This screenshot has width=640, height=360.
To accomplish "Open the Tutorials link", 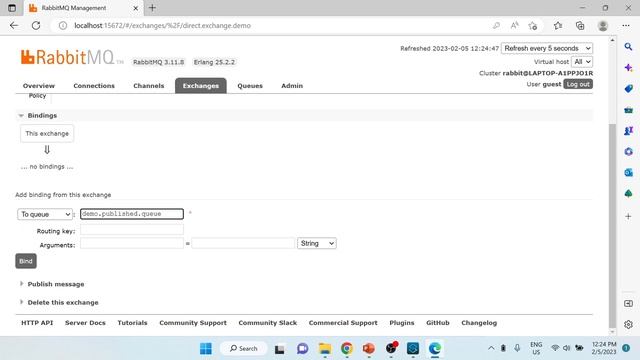I will 132,323.
